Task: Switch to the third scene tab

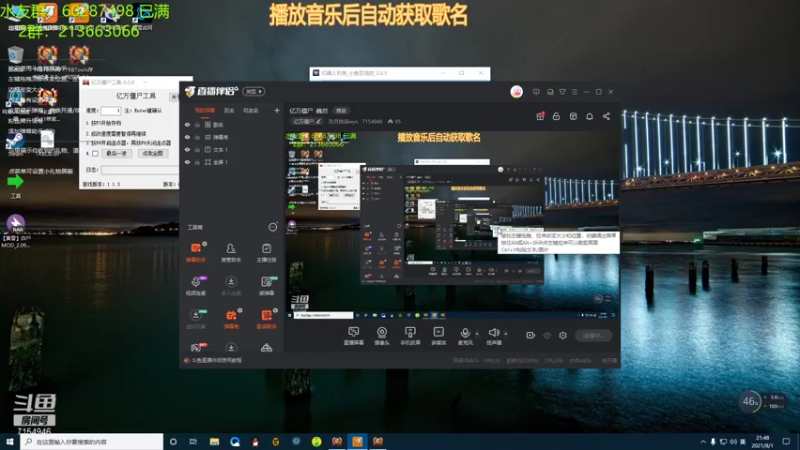Action: tap(251, 111)
